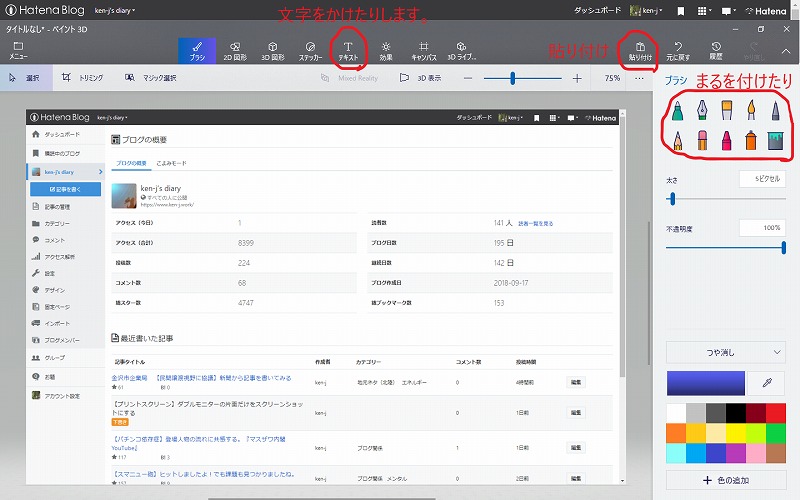
Task: Click the 100% opacity input field
Action: [762, 228]
